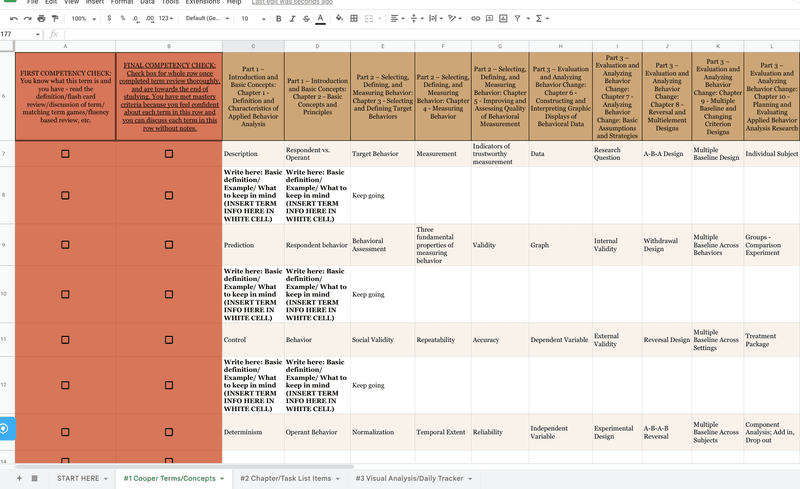Insert a comment
800x489 pixels.
(489, 18)
